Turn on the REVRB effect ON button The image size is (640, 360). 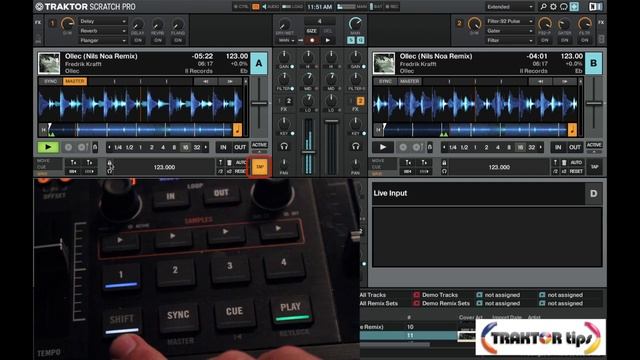click(x=158, y=40)
